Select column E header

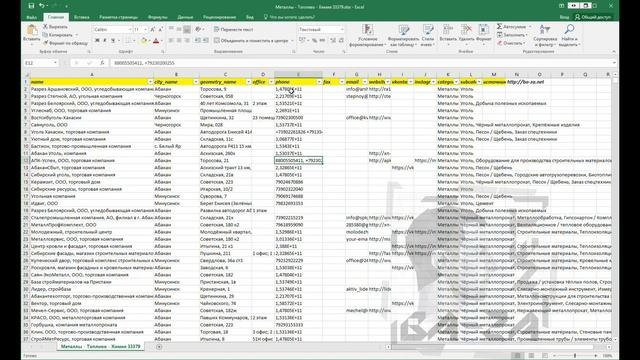tap(298, 74)
